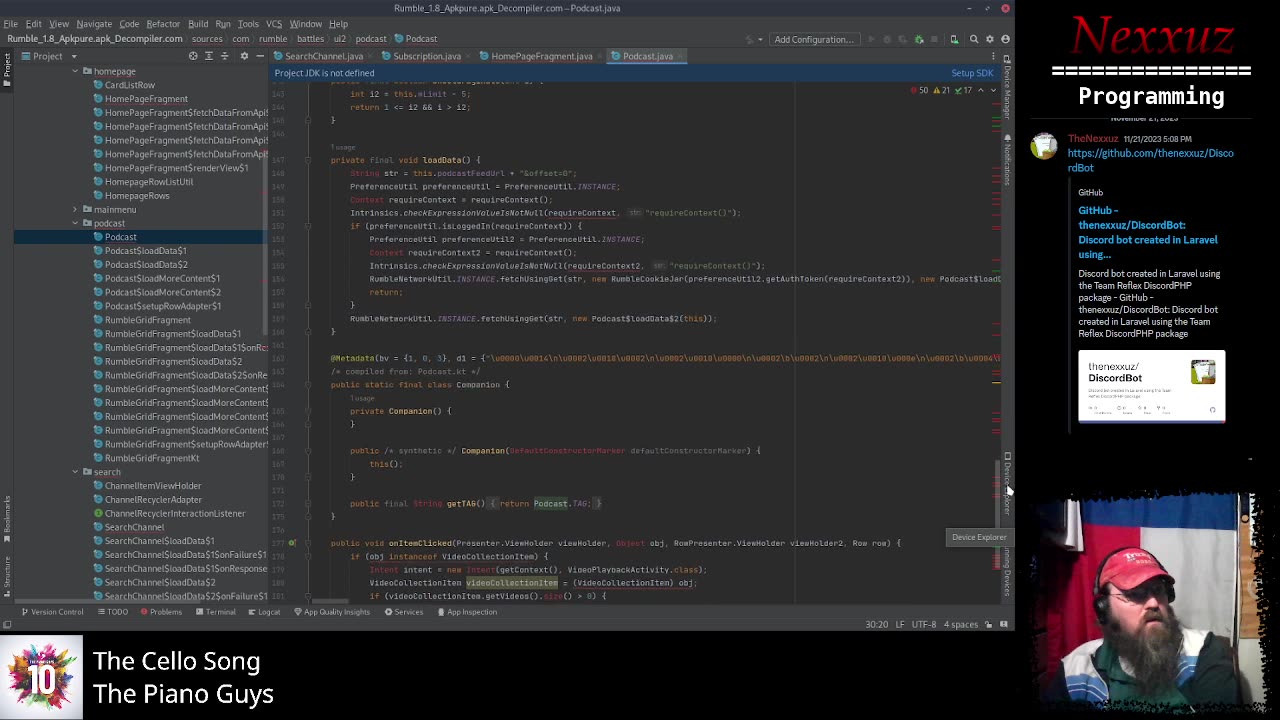Click the 21 warnings indicator

click(941, 90)
